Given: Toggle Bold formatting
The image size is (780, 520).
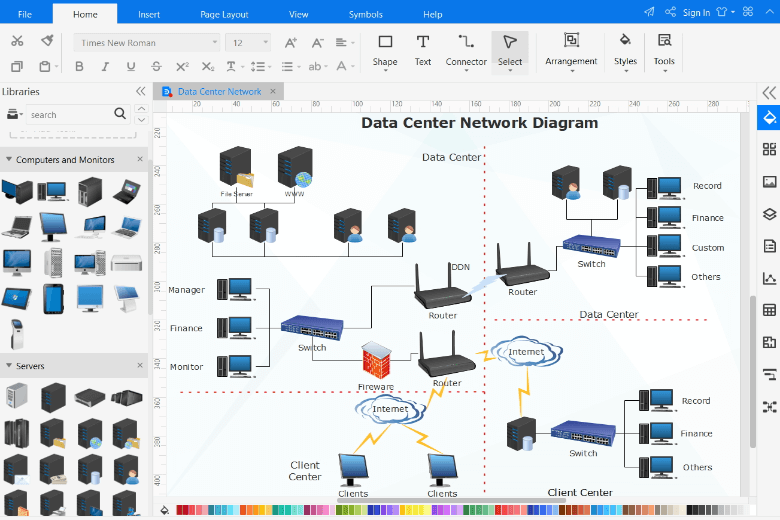Looking at the screenshot, I should pyautogui.click(x=79, y=66).
